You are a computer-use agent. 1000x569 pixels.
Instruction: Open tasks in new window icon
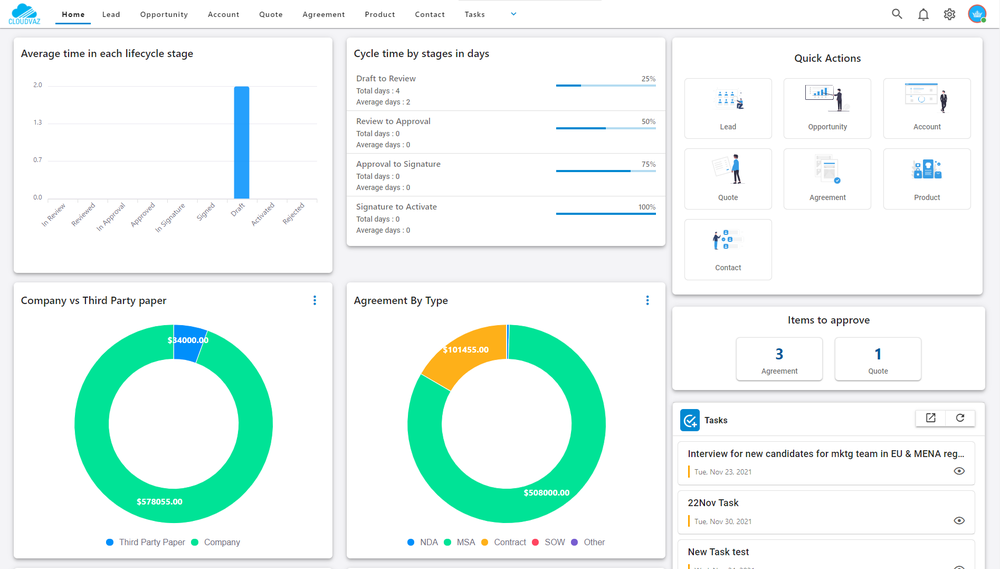click(x=930, y=418)
